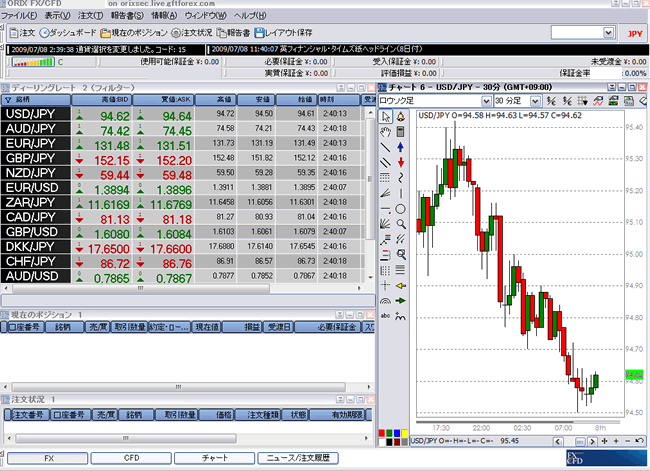Switch to the チャート tab at bottom
This screenshot has height=471, width=650.
[x=215, y=458]
